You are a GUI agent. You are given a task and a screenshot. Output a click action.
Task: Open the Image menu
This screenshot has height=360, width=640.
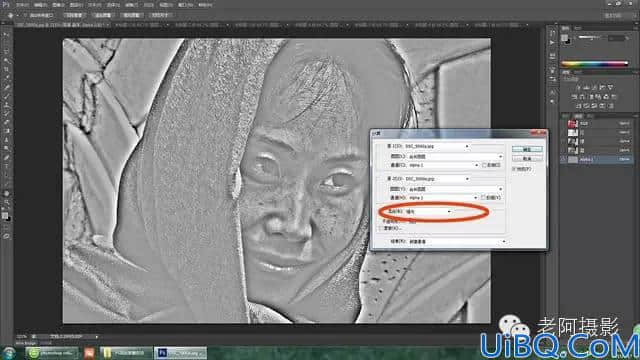point(58,5)
